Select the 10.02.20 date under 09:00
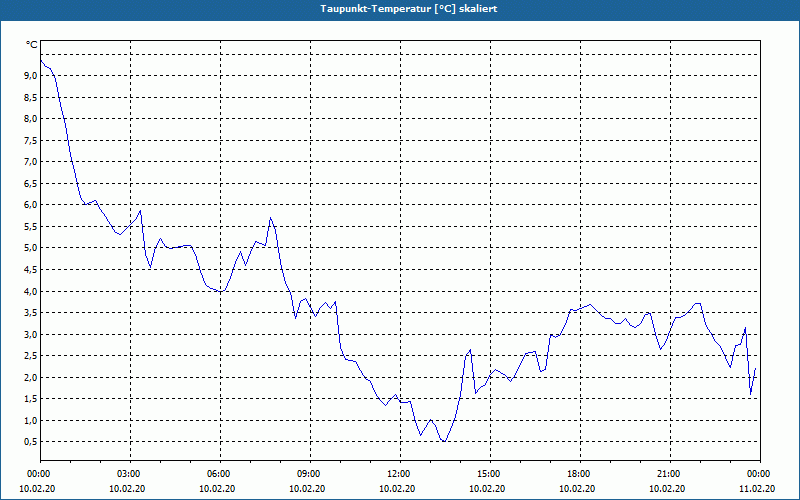800x500 pixels. point(307,489)
